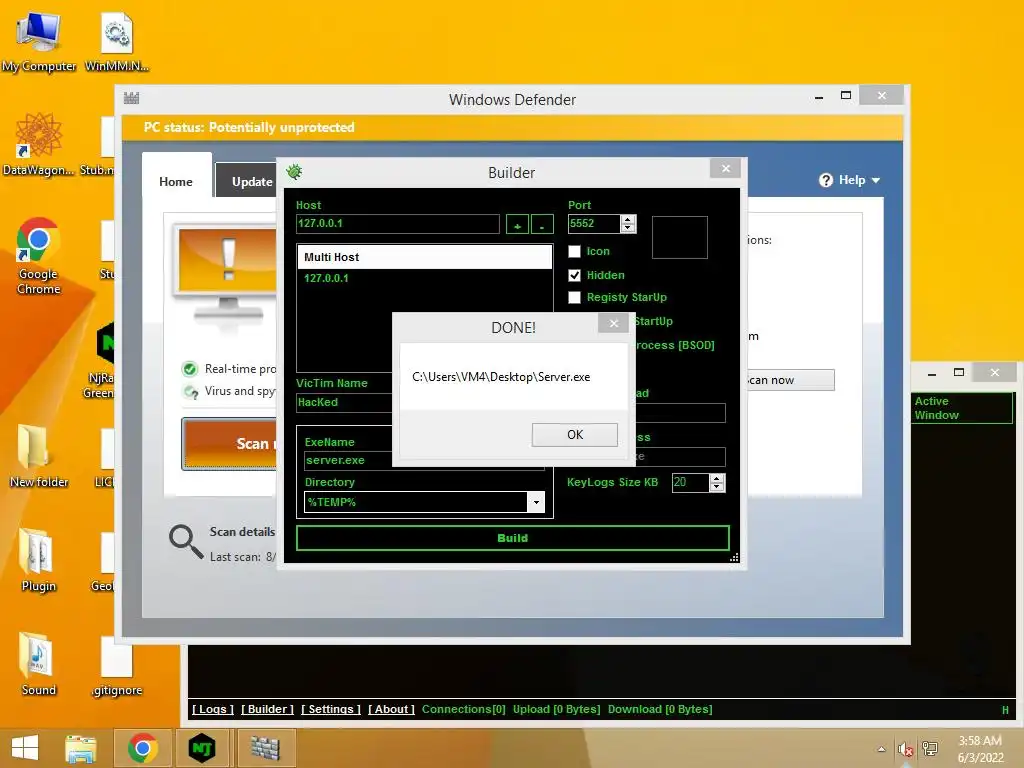Click the orange Scan button in Defender

pyautogui.click(x=230, y=444)
